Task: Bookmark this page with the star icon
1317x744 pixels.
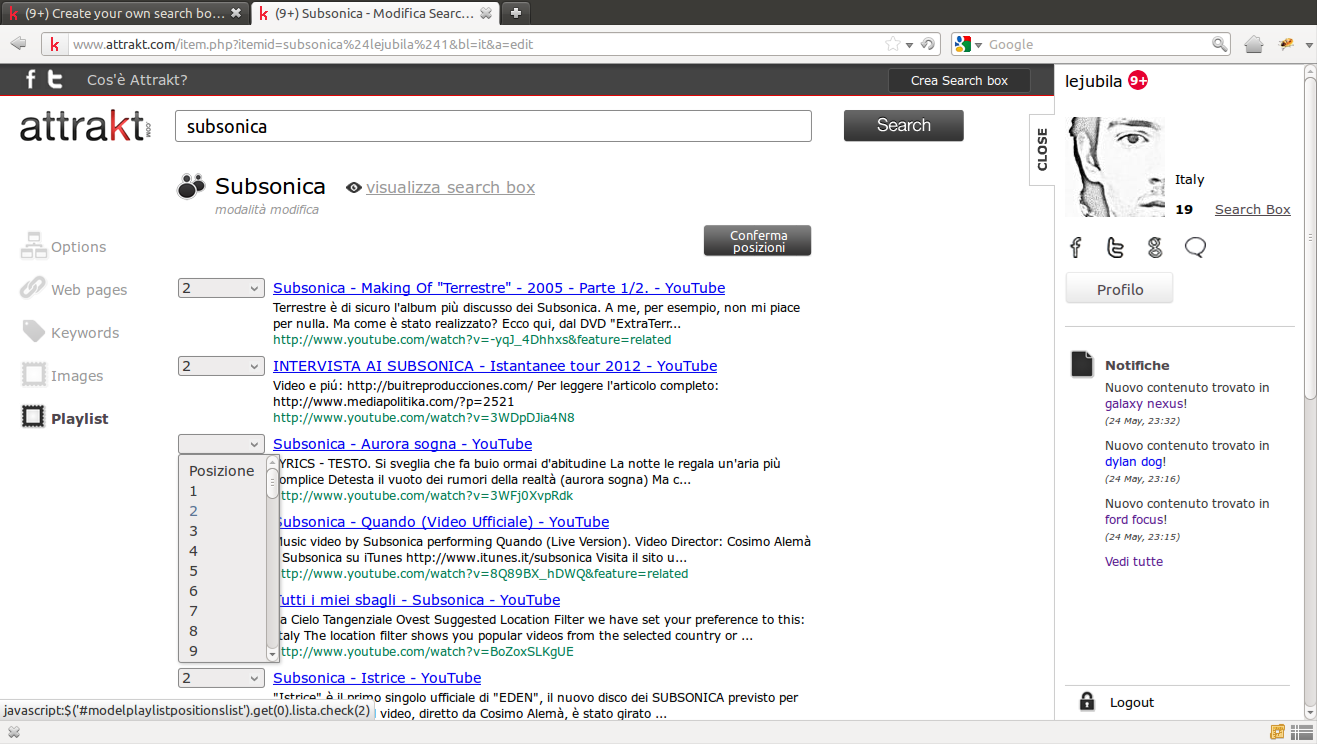Action: click(892, 44)
